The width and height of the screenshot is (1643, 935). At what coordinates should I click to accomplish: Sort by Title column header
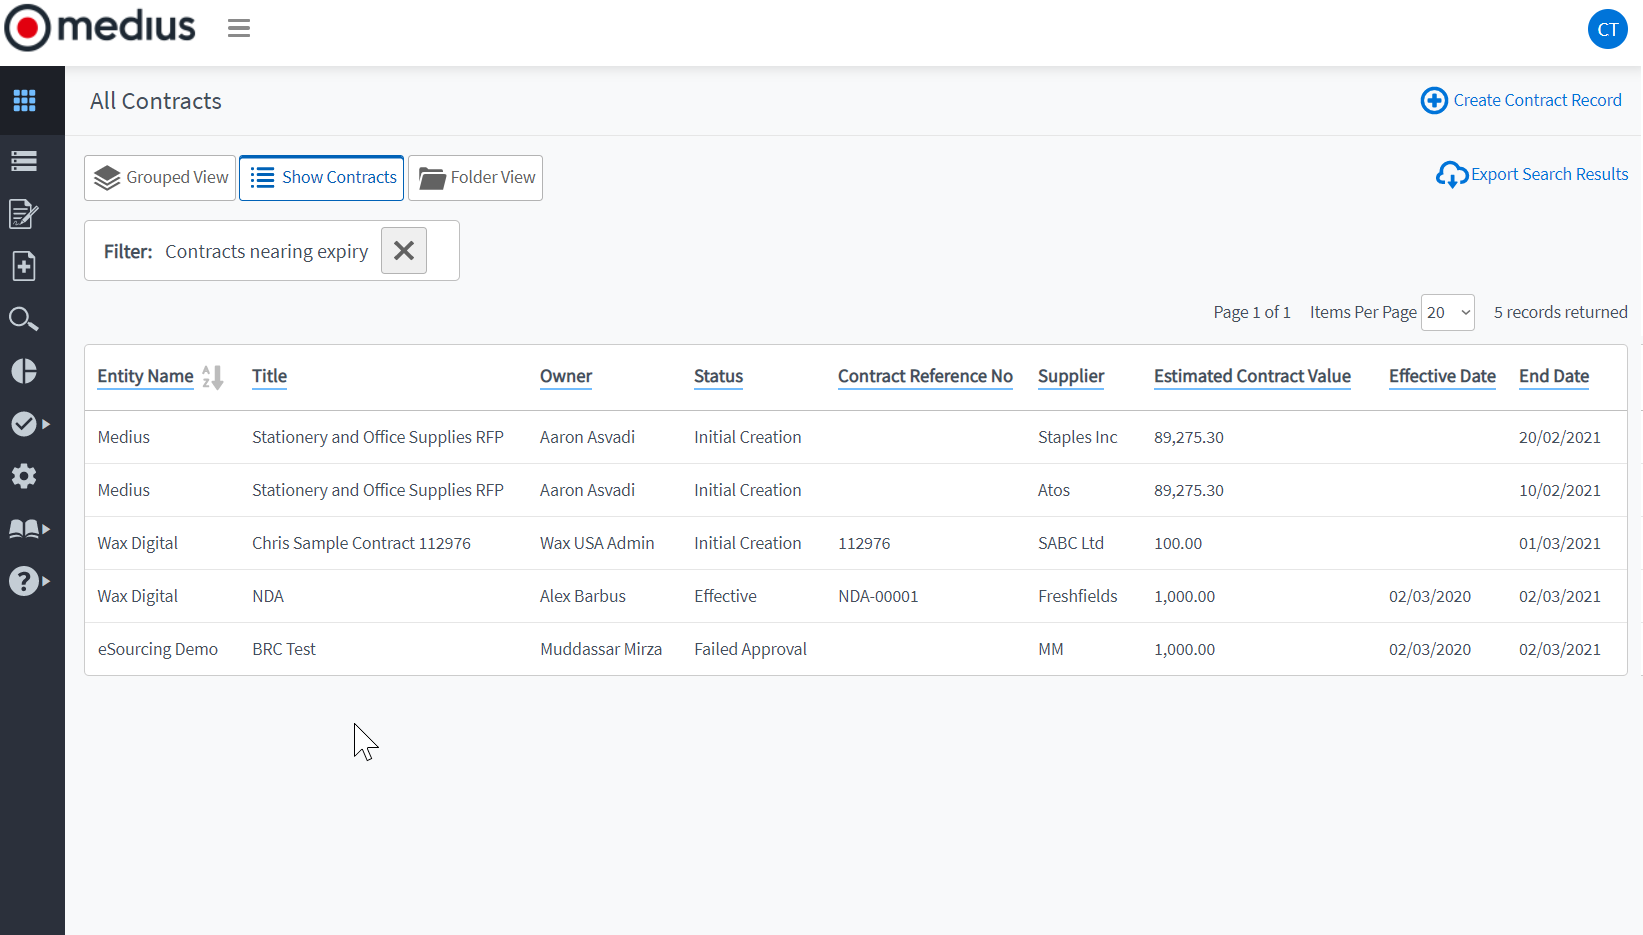pyautogui.click(x=269, y=376)
